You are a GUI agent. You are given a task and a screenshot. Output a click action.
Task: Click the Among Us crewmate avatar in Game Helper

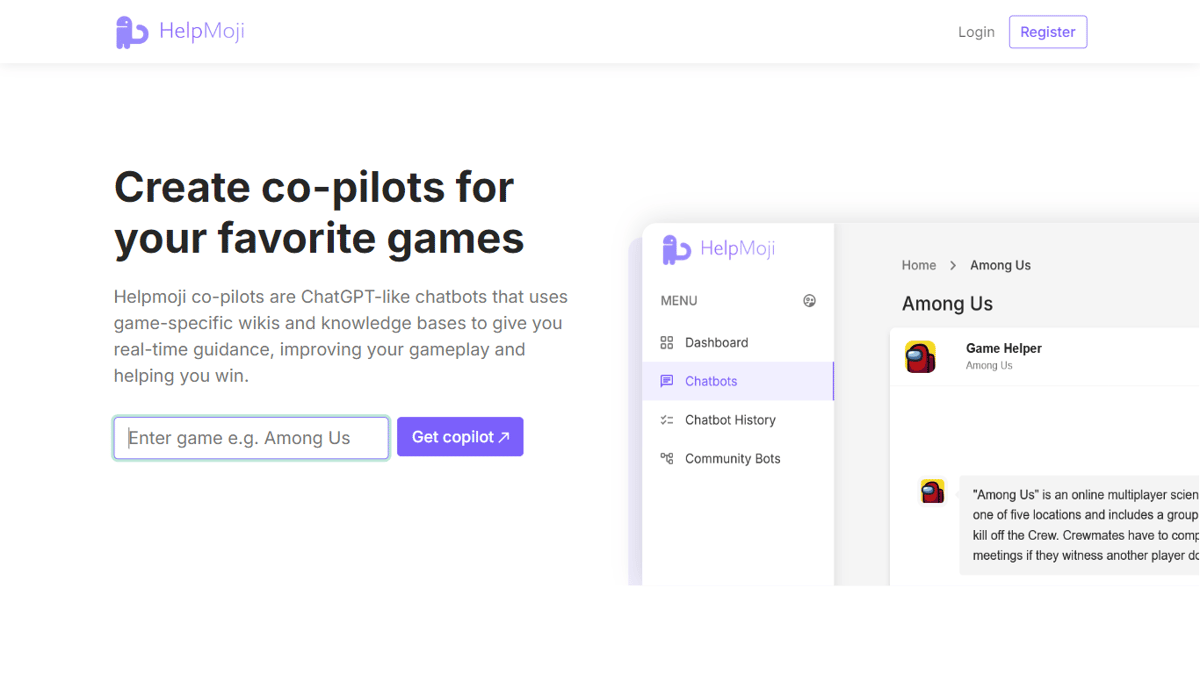coord(921,357)
